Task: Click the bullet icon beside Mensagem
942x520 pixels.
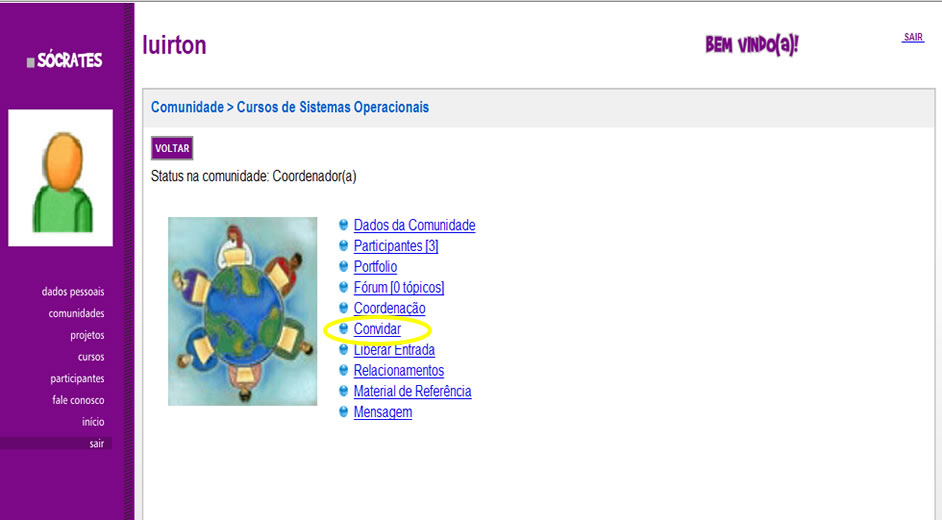Action: (x=344, y=412)
